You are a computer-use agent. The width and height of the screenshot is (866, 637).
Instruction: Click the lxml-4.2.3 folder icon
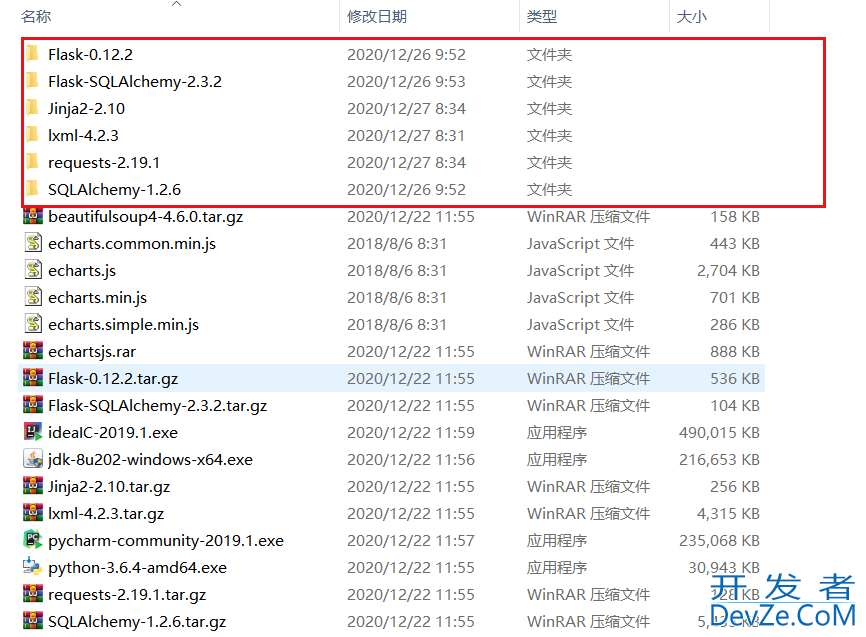coord(33,135)
